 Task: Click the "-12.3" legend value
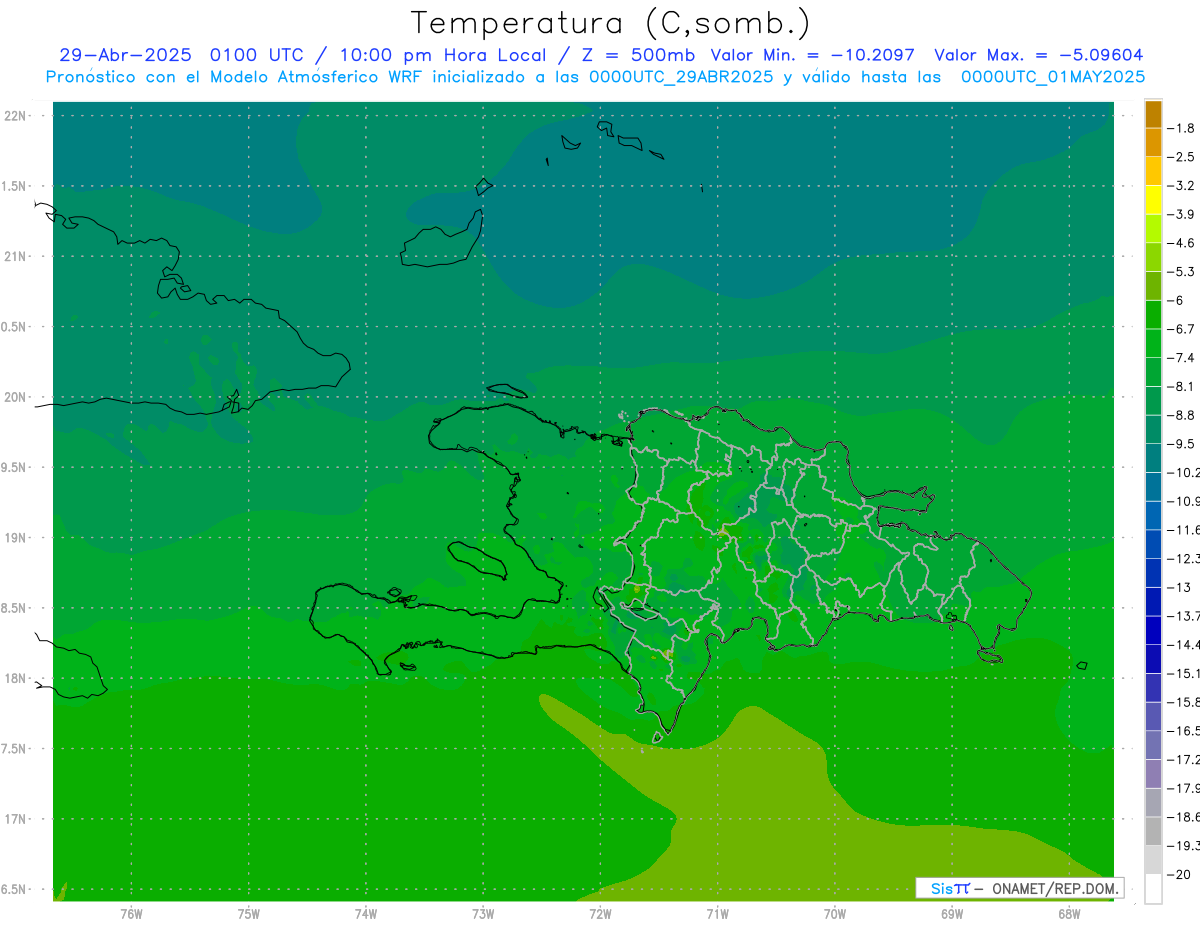pyautogui.click(x=1183, y=559)
